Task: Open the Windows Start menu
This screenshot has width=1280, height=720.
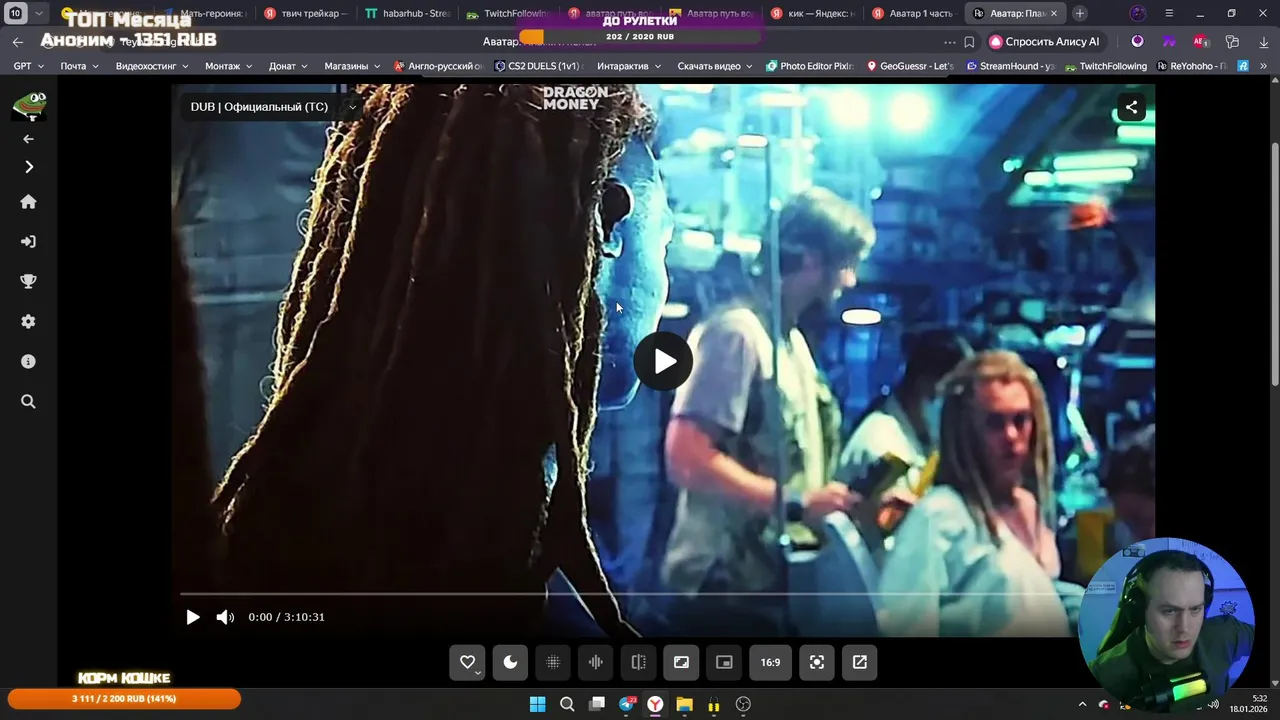Action: tap(537, 704)
